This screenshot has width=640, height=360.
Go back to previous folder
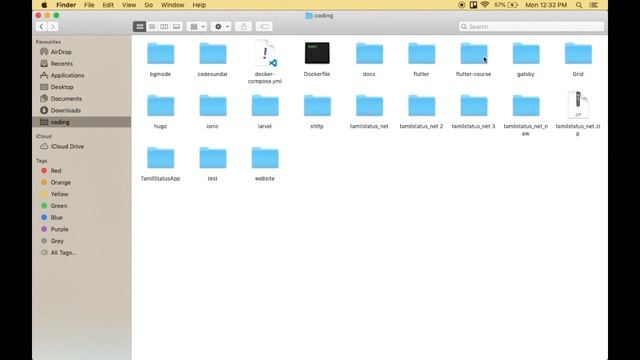[41, 27]
